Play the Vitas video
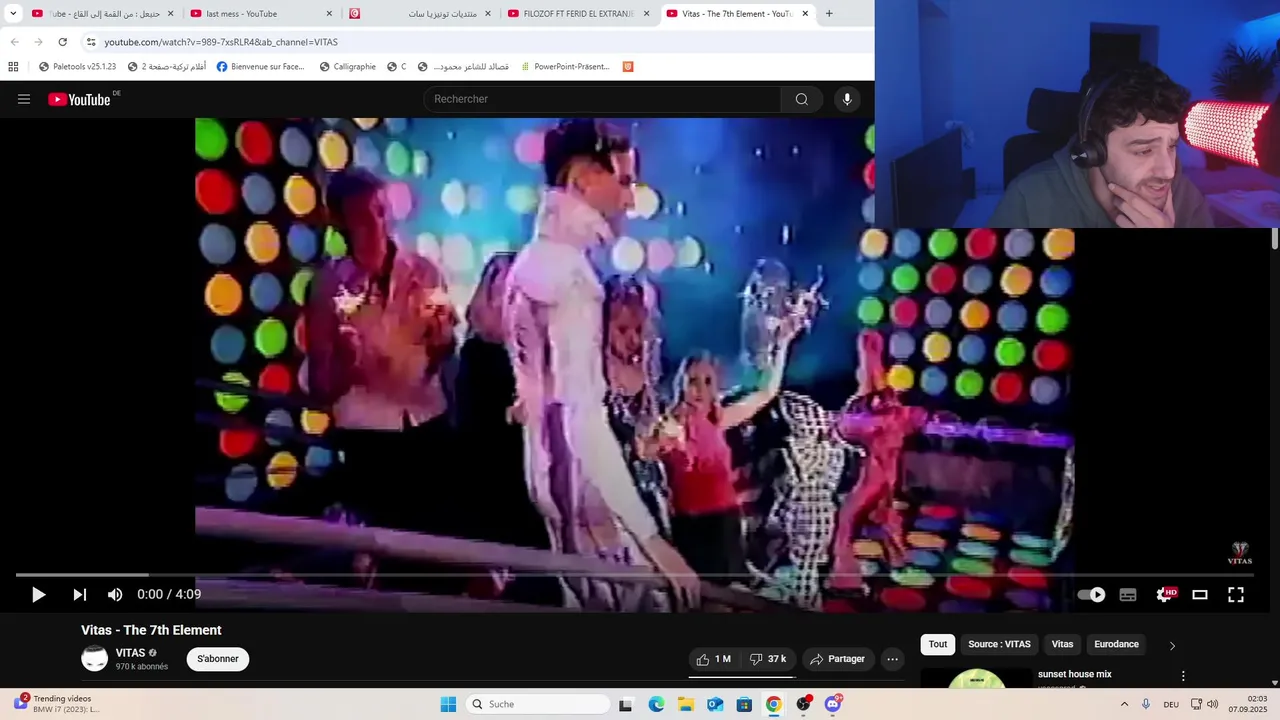The height and width of the screenshot is (720, 1280). pyautogui.click(x=38, y=594)
